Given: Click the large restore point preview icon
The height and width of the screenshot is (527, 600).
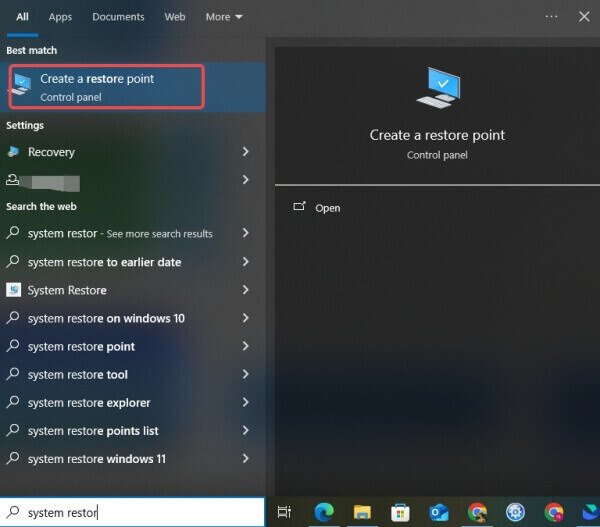Looking at the screenshot, I should pyautogui.click(x=439, y=88).
